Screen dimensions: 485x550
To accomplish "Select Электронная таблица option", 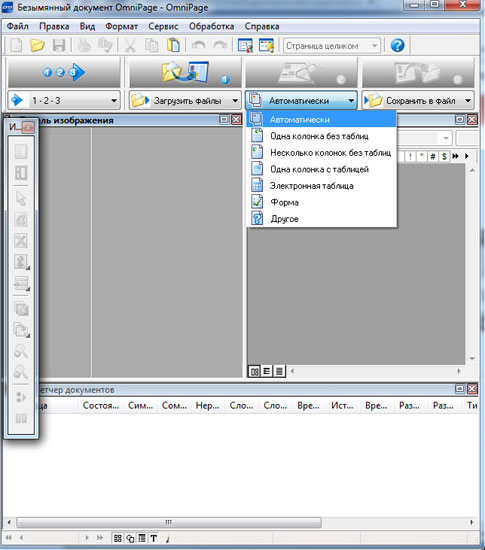I will coord(322,186).
